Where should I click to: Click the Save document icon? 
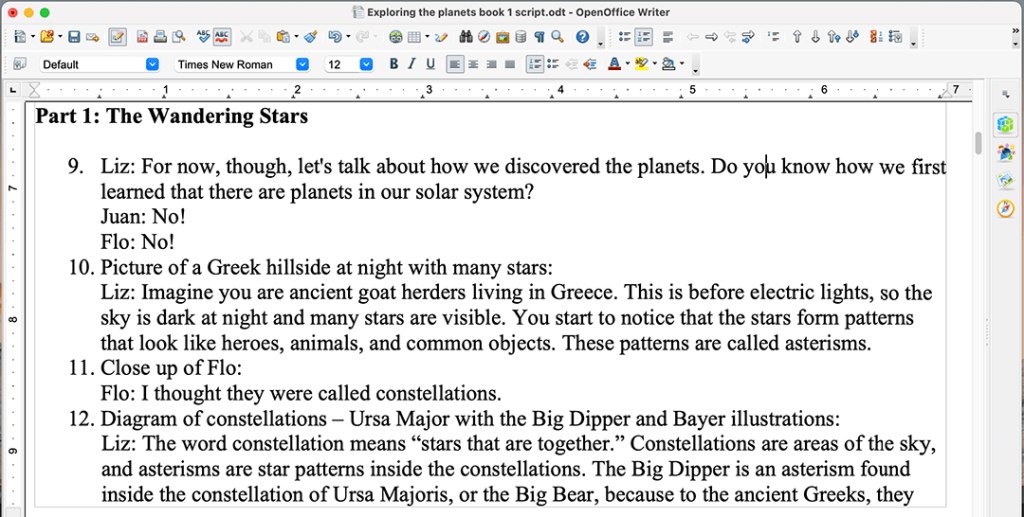tap(74, 37)
